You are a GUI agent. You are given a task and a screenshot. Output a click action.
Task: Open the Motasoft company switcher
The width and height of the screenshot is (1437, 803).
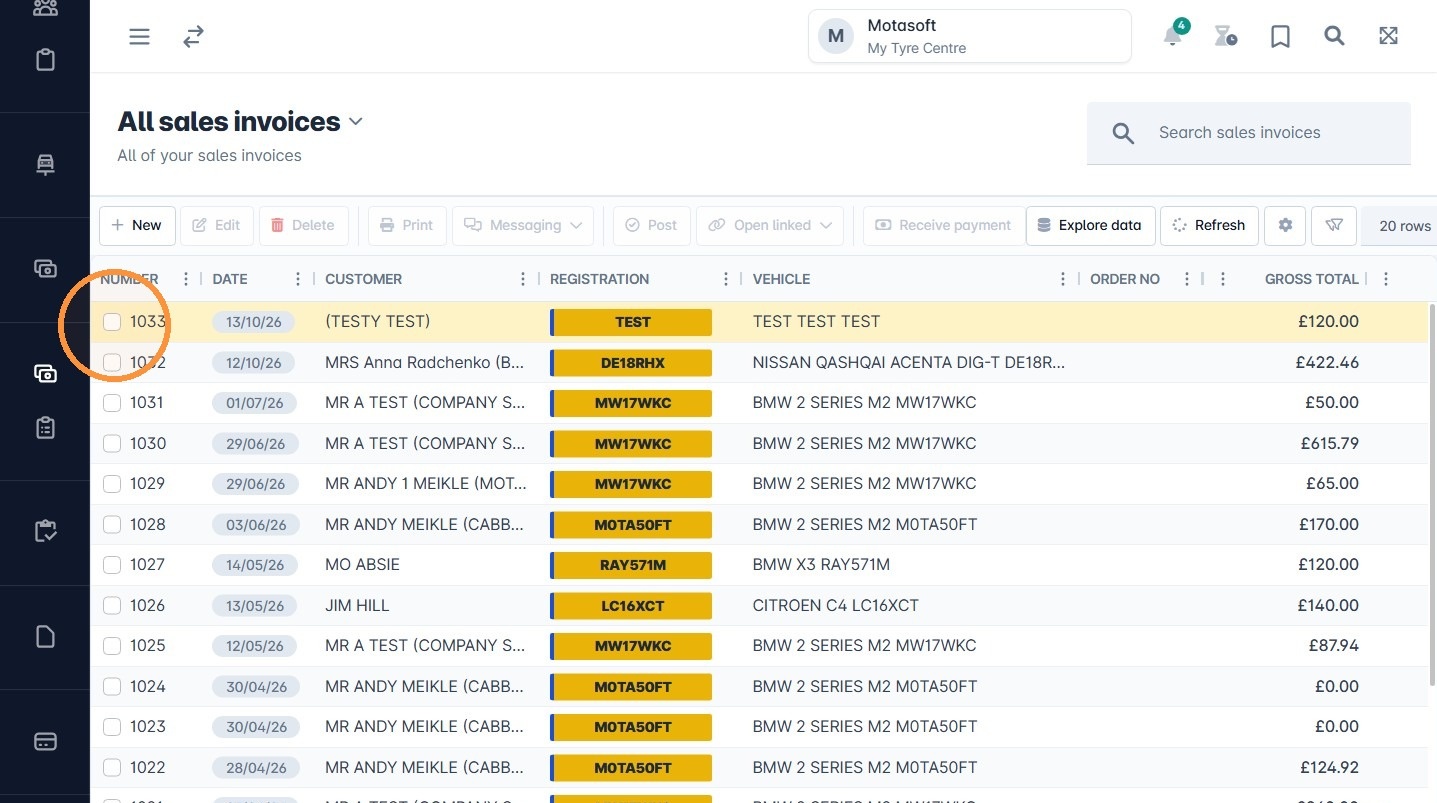[x=969, y=36]
